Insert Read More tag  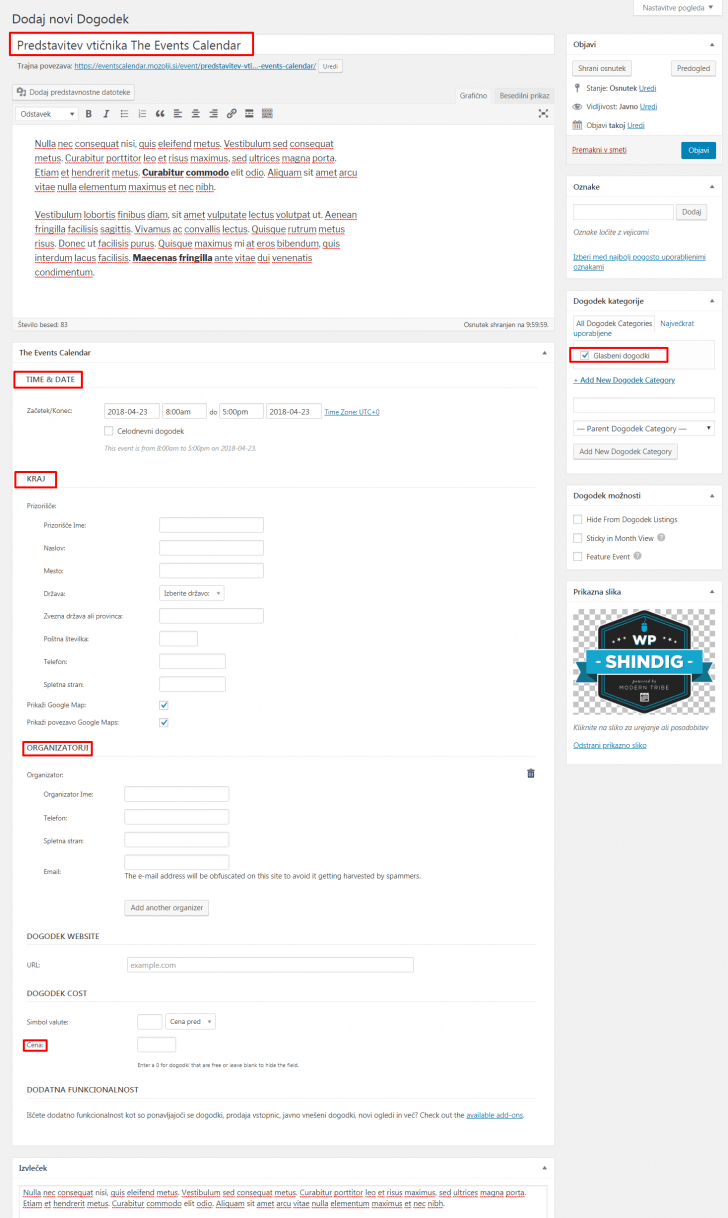coord(249,114)
